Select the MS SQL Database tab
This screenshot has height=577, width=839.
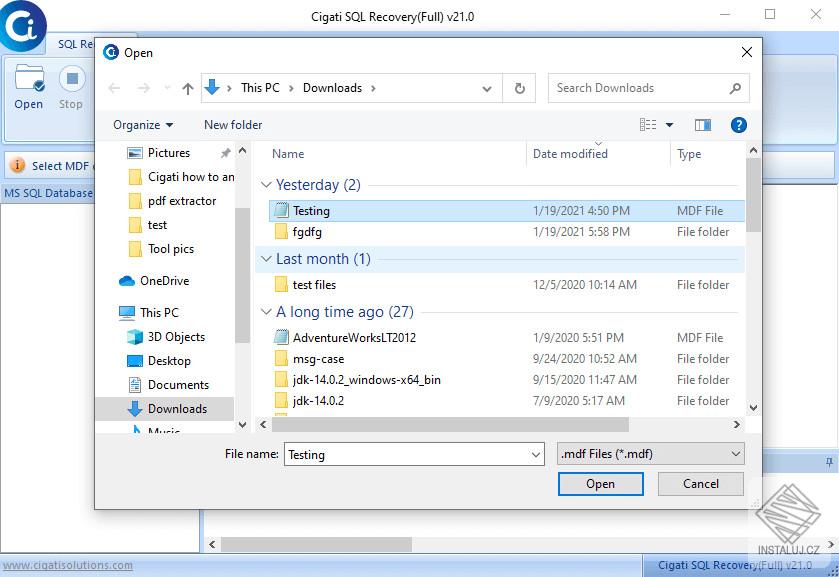[48, 193]
